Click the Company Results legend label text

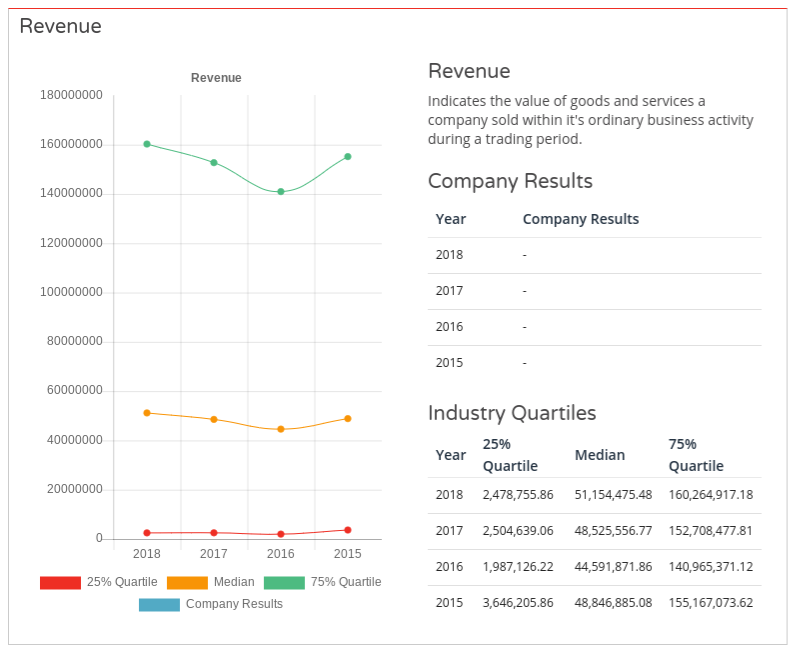(234, 604)
